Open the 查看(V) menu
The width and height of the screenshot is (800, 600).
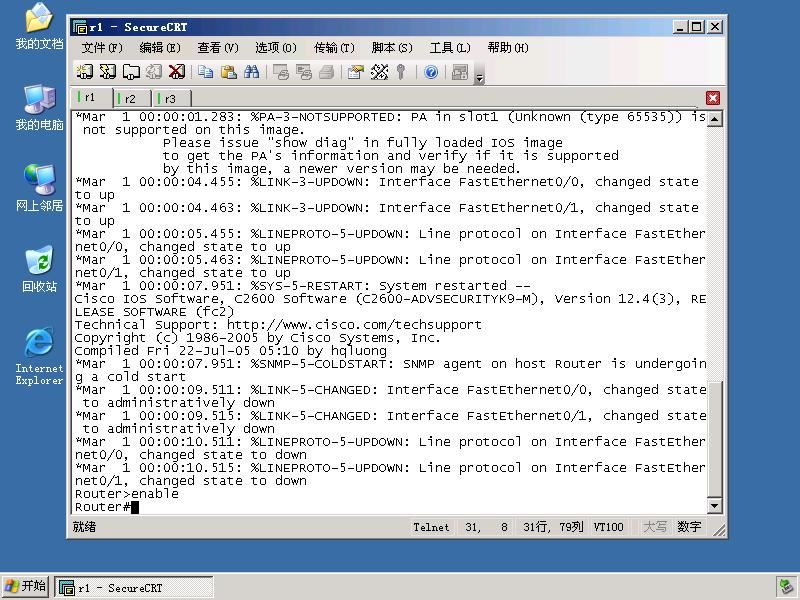[x=218, y=48]
